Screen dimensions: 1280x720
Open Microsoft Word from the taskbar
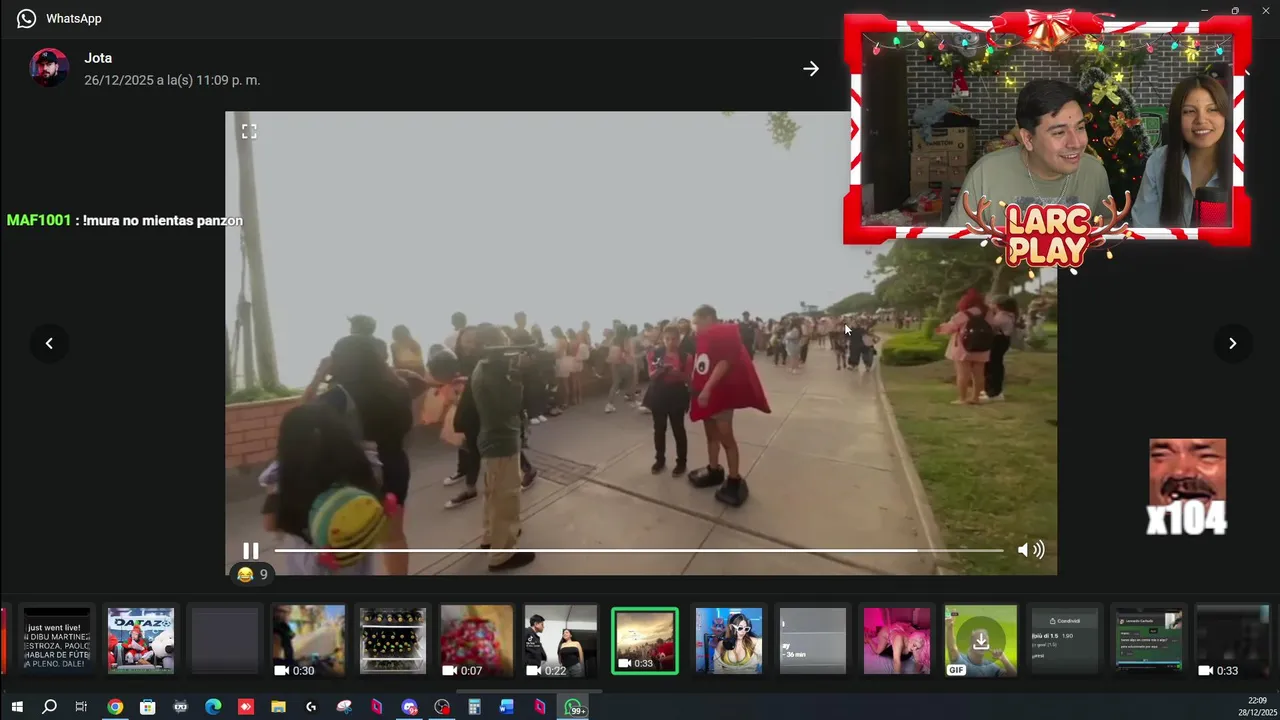click(x=507, y=707)
